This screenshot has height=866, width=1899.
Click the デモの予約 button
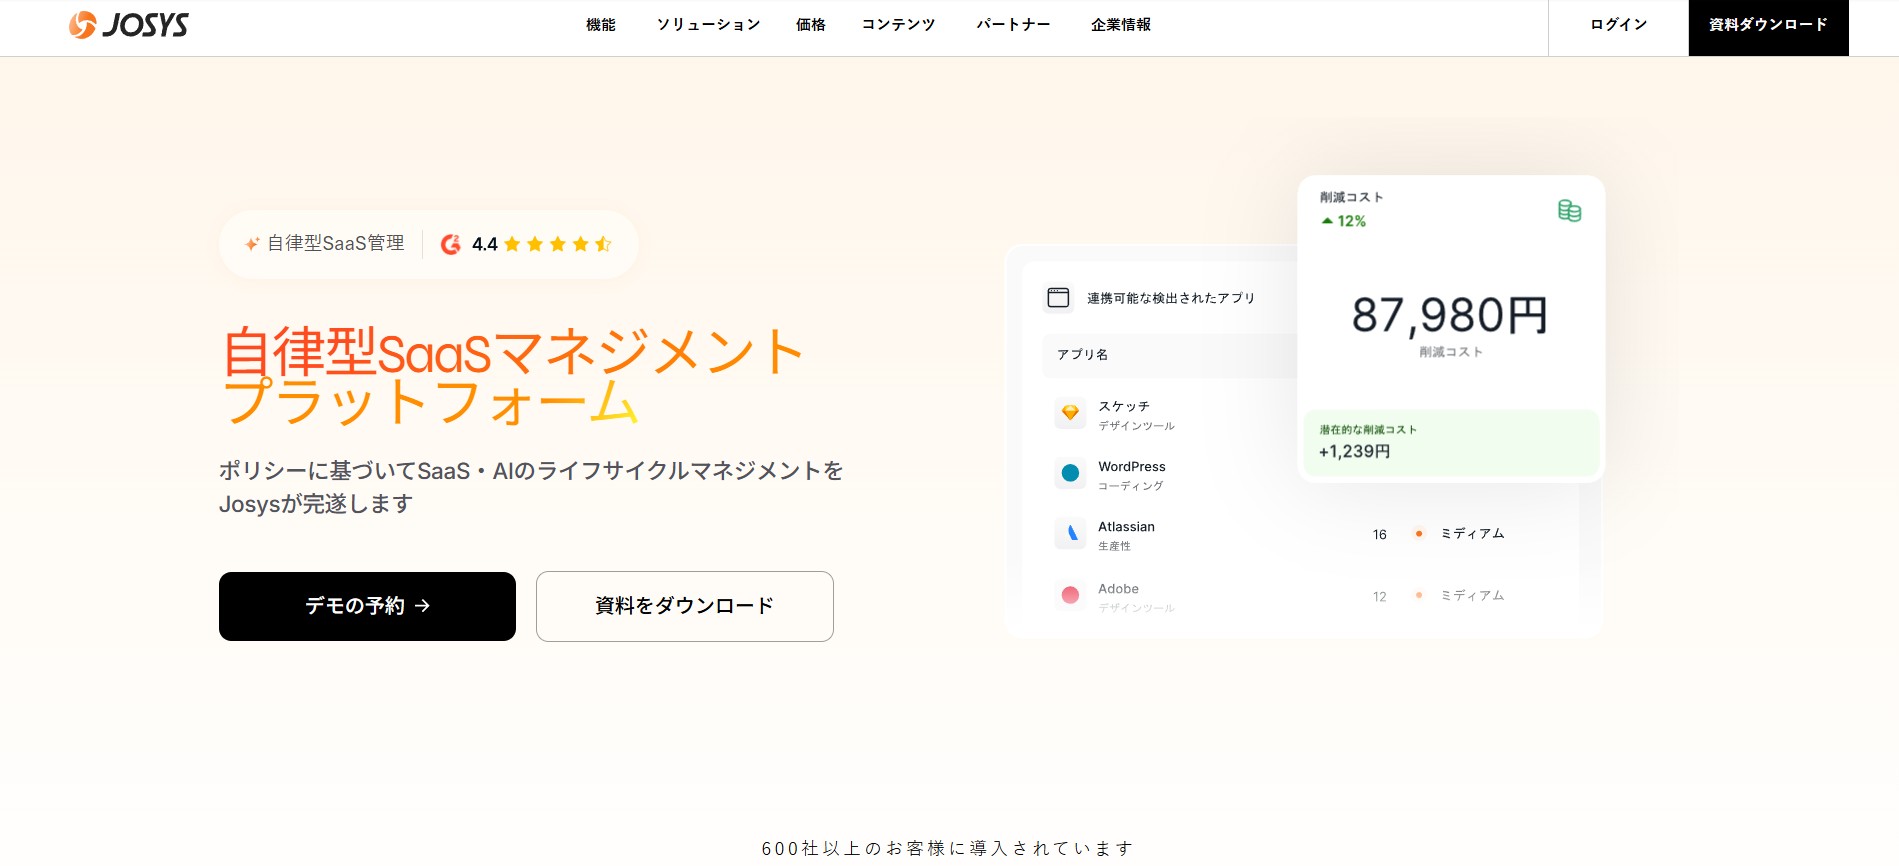[x=367, y=606]
